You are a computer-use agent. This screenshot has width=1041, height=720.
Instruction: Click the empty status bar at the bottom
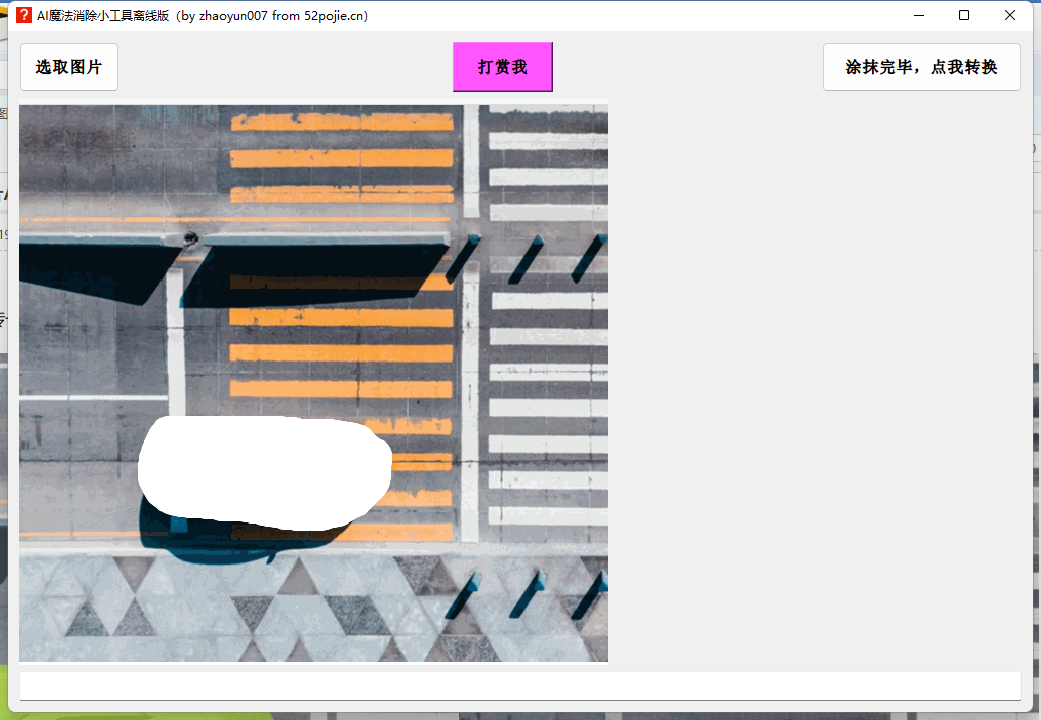[519, 686]
